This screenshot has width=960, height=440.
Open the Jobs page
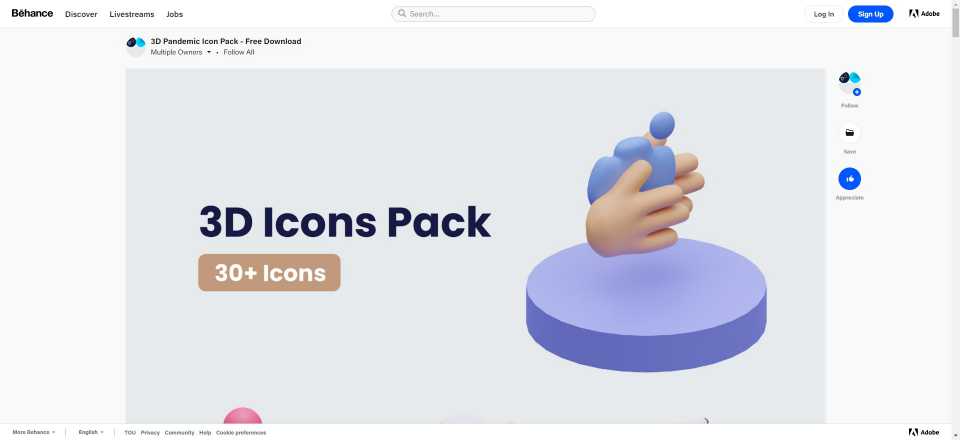pyautogui.click(x=174, y=14)
